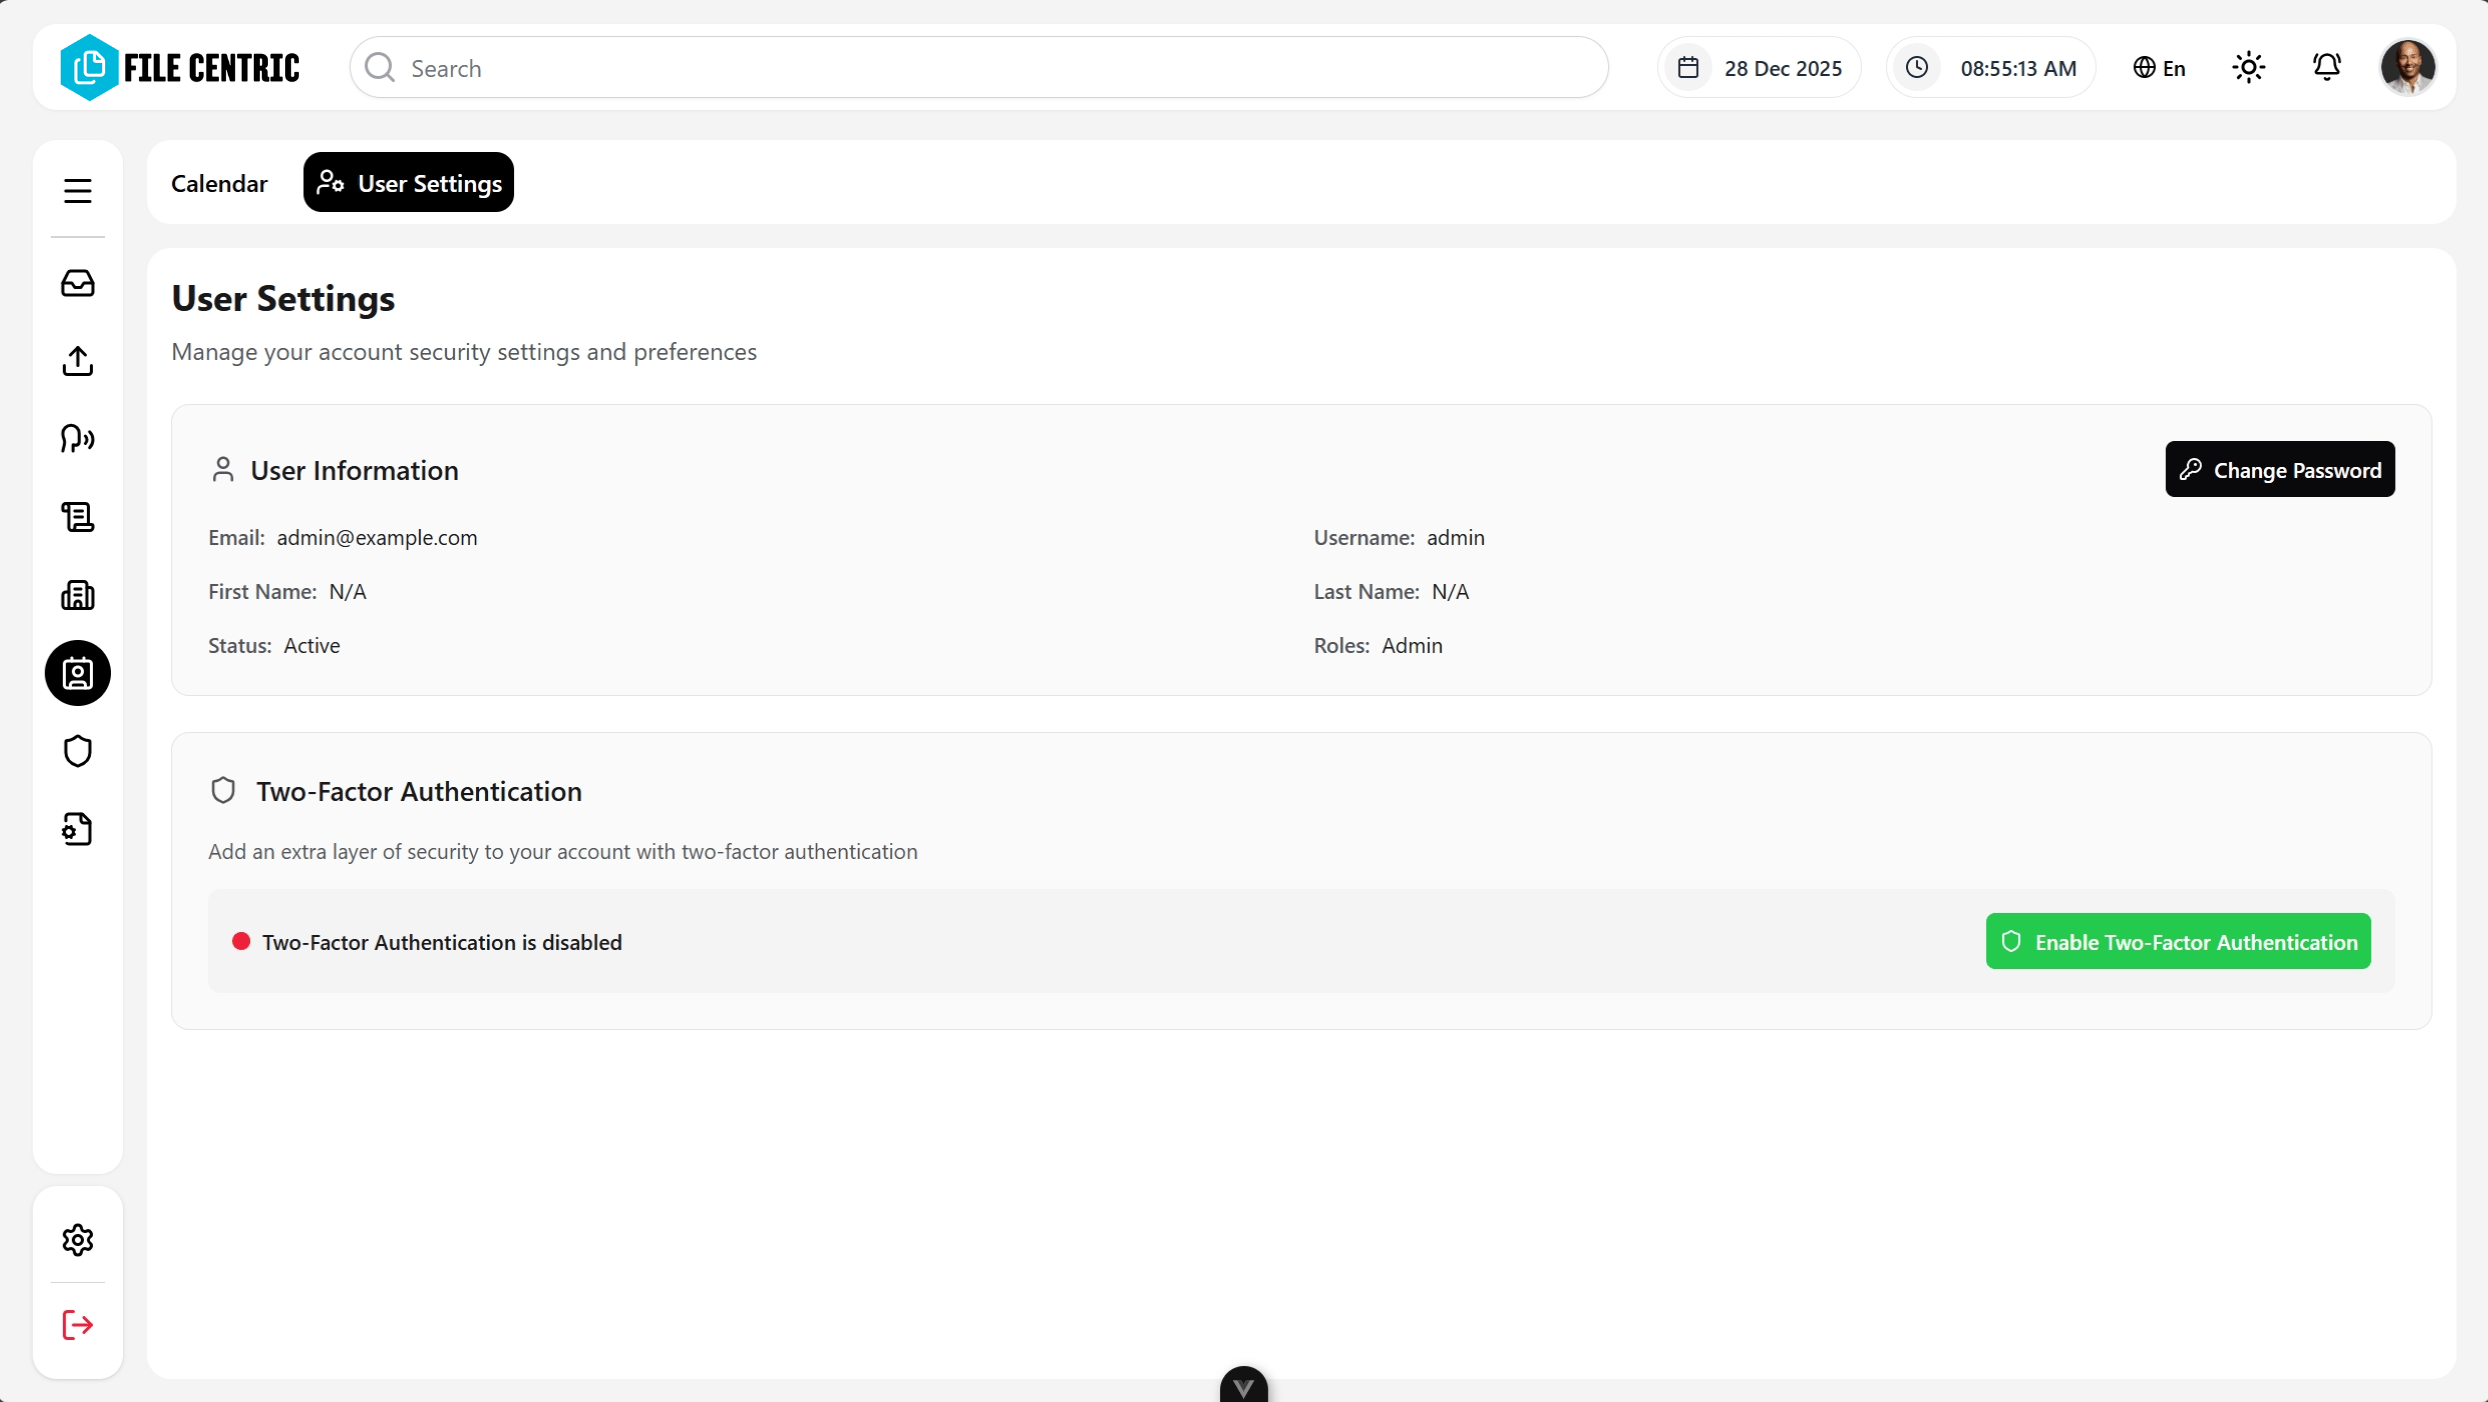Open the documents scroll icon in sidebar
The width and height of the screenshot is (2488, 1402).
tap(77, 517)
